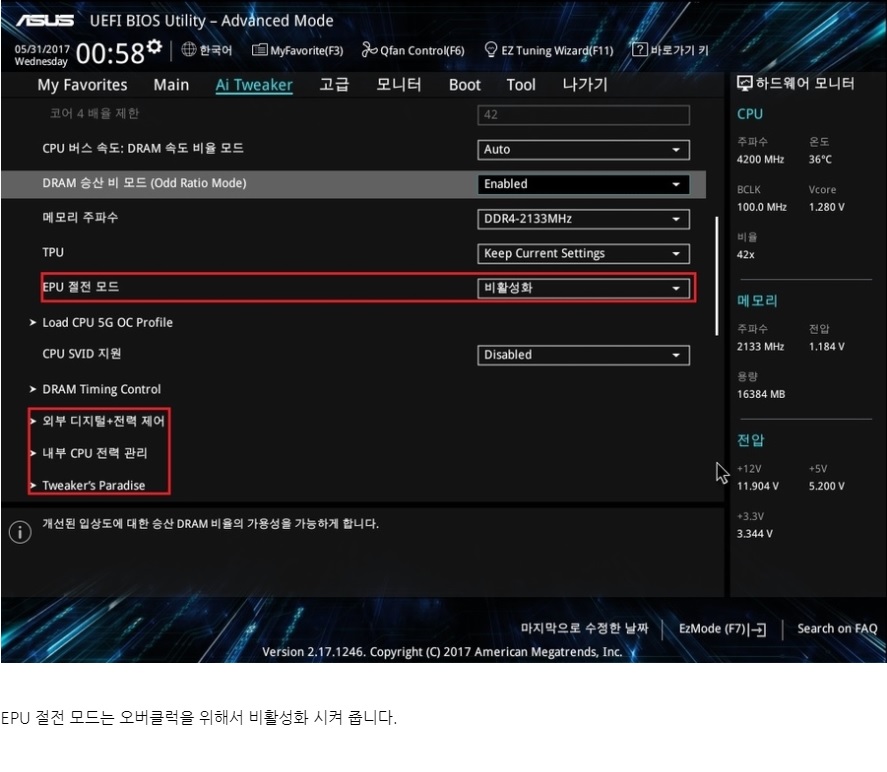Select the Ai Tweaker tab
Image resolution: width=887 pixels, height=772 pixels.
(254, 85)
